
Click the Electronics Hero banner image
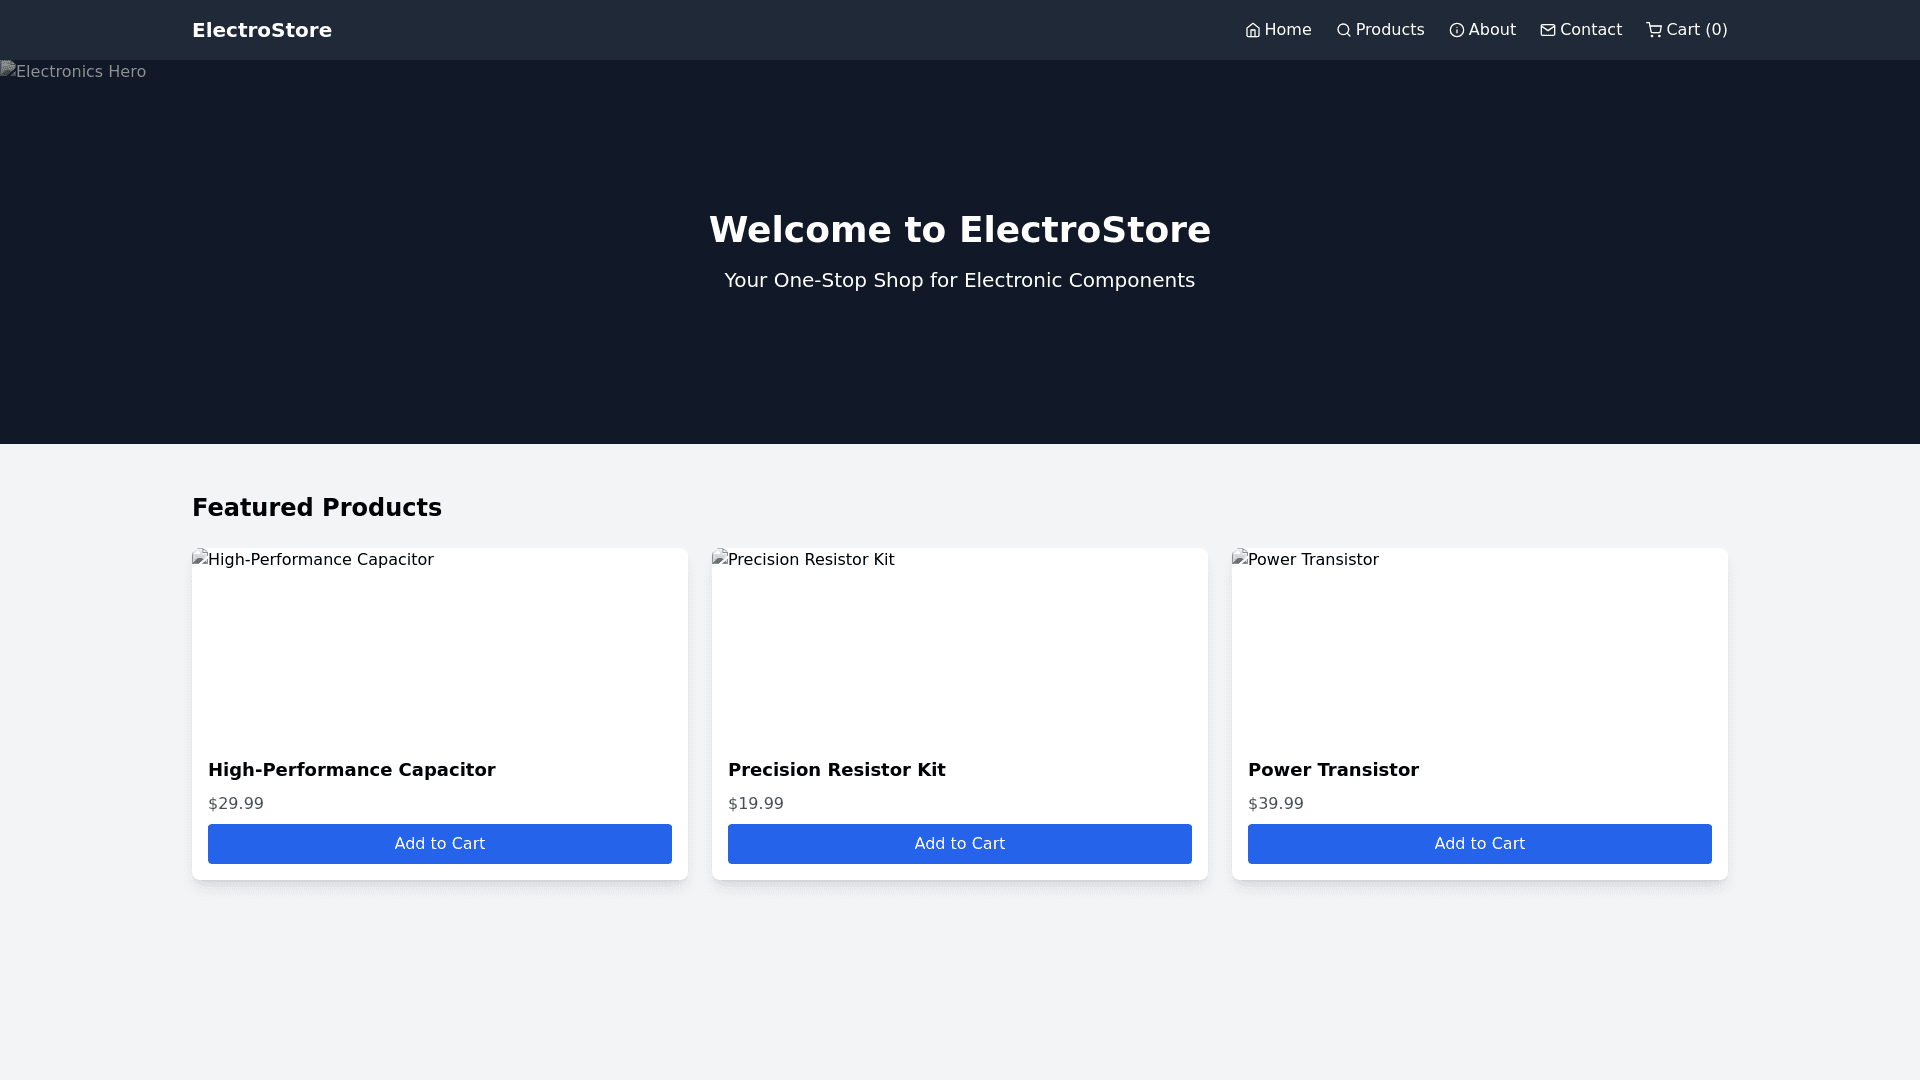(x=74, y=72)
